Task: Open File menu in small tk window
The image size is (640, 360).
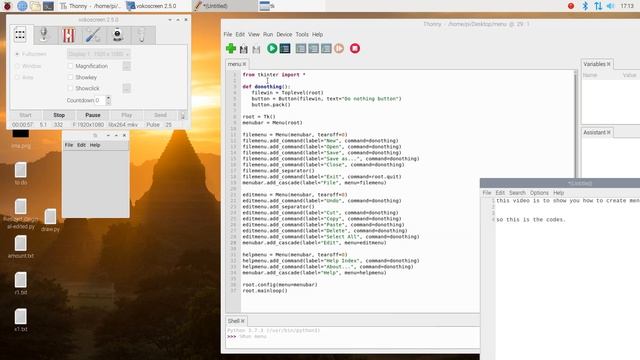Action: (69, 145)
